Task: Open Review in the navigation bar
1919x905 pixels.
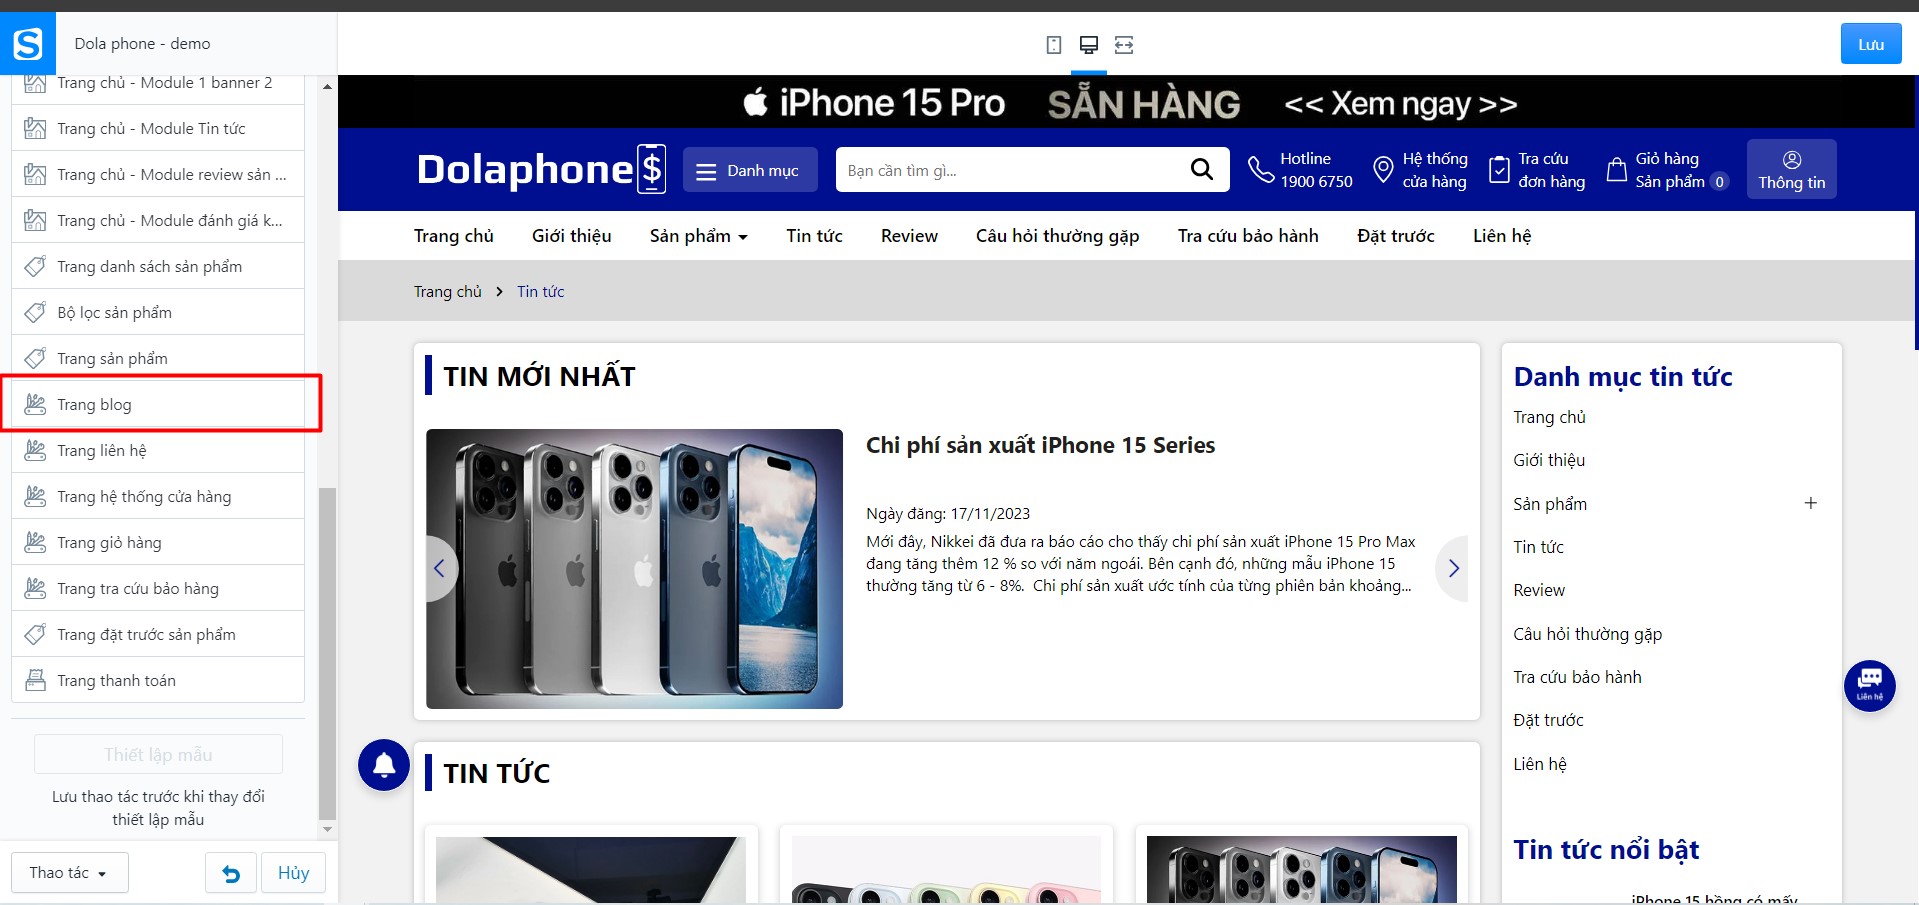Action: click(909, 236)
